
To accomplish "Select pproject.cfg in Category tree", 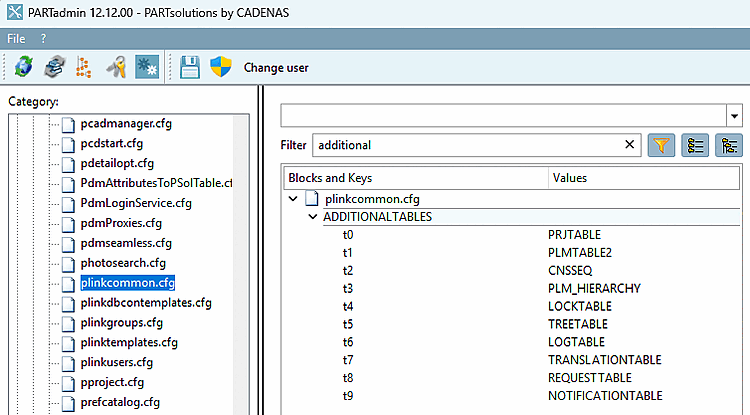I will click(112, 382).
